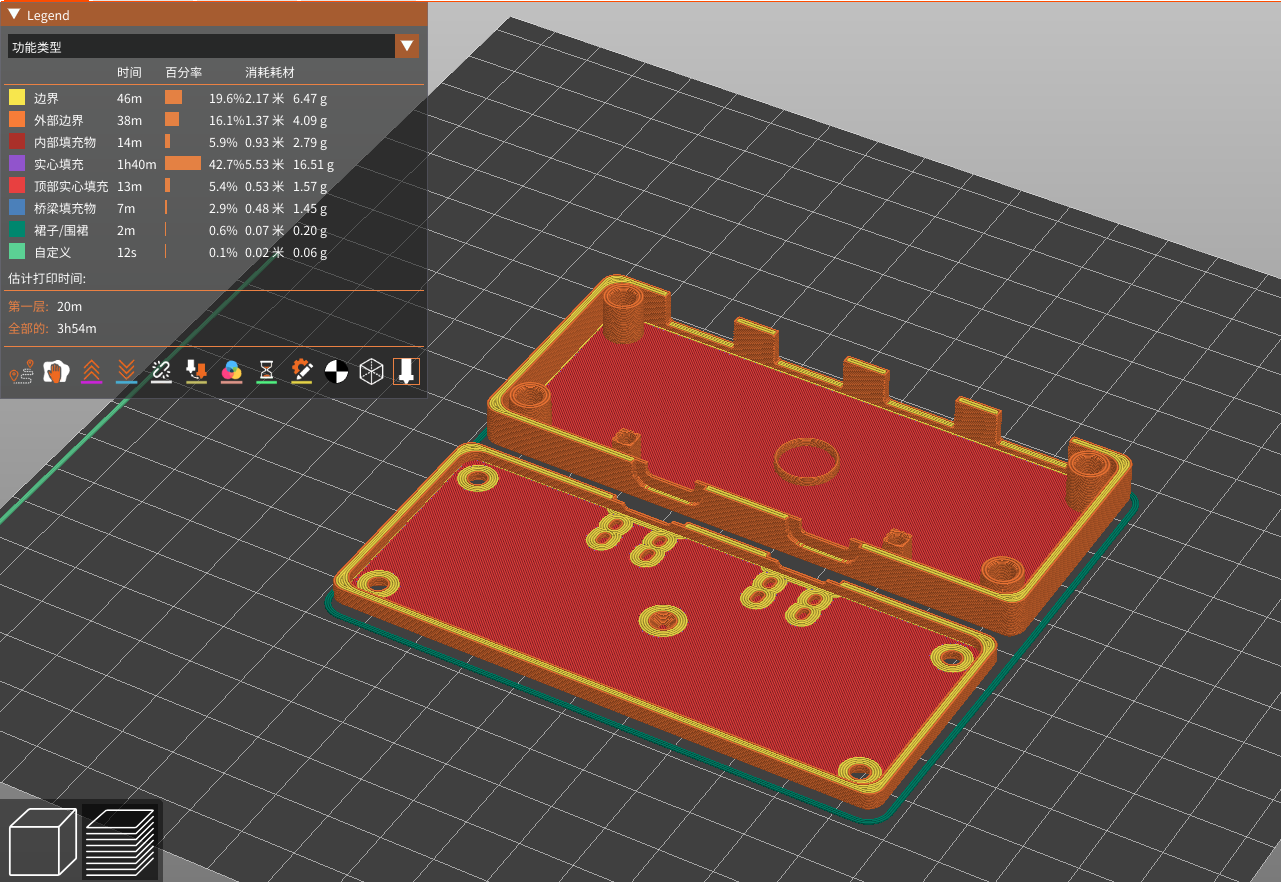1281x882 pixels.
Task: Hide the 顶部实心填充 feature type row
Action: 213,186
